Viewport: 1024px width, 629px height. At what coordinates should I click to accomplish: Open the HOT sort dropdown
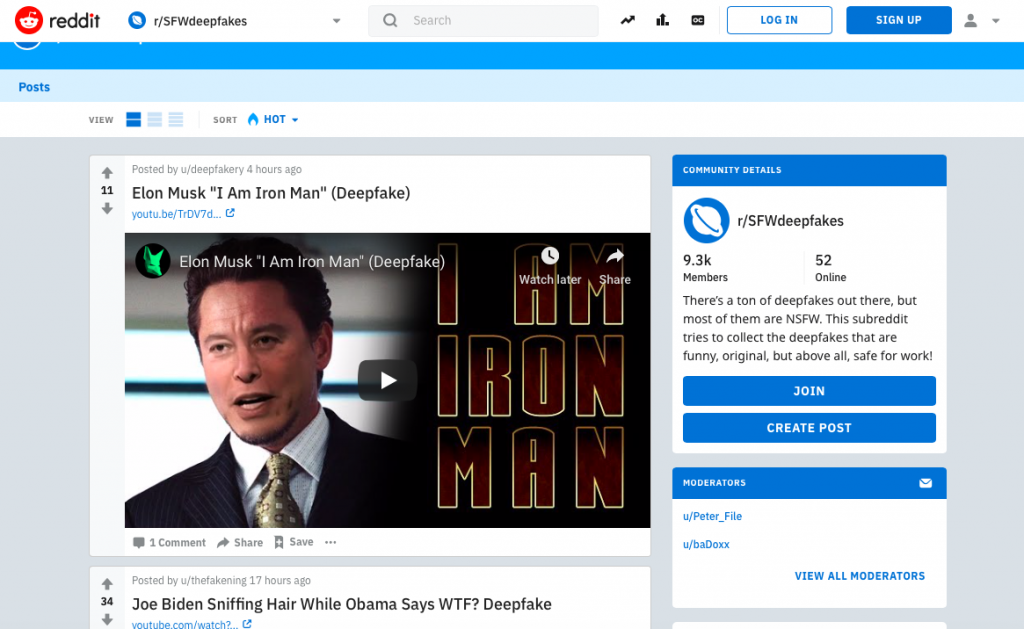(x=273, y=120)
